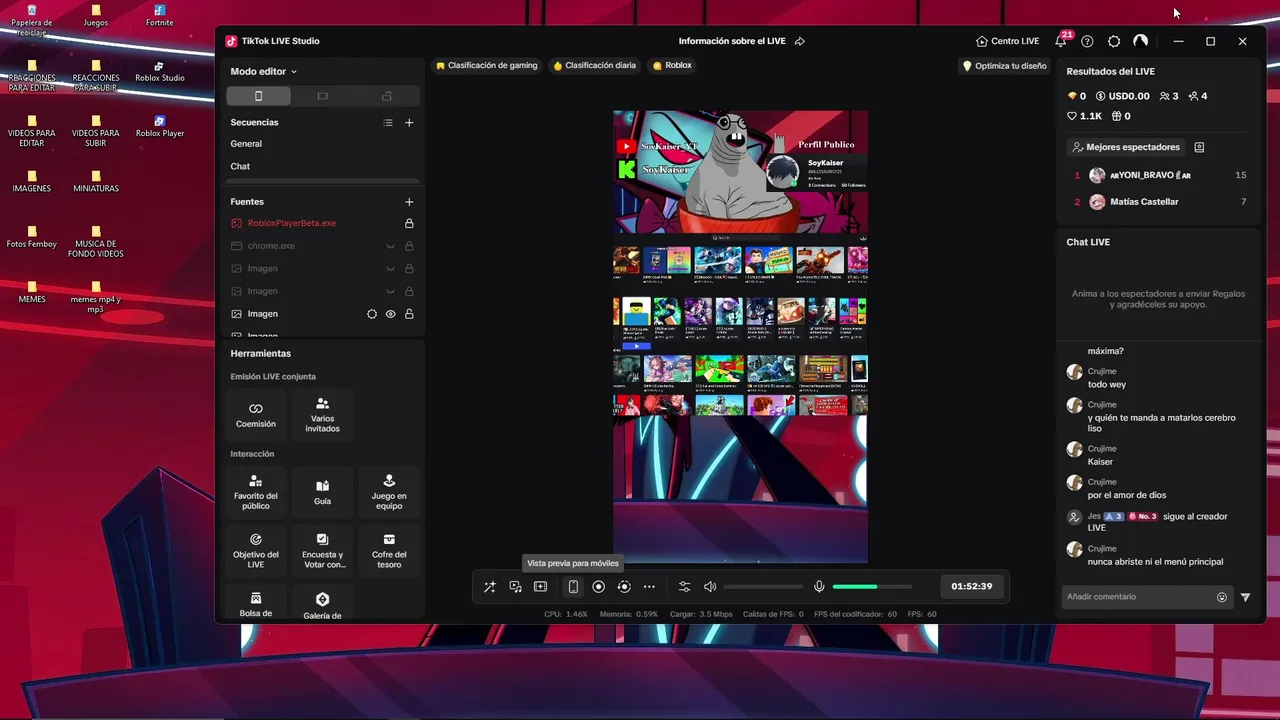1280x720 pixels.
Task: Open Roblox Studio desktop shortcut
Action: pyautogui.click(x=160, y=72)
